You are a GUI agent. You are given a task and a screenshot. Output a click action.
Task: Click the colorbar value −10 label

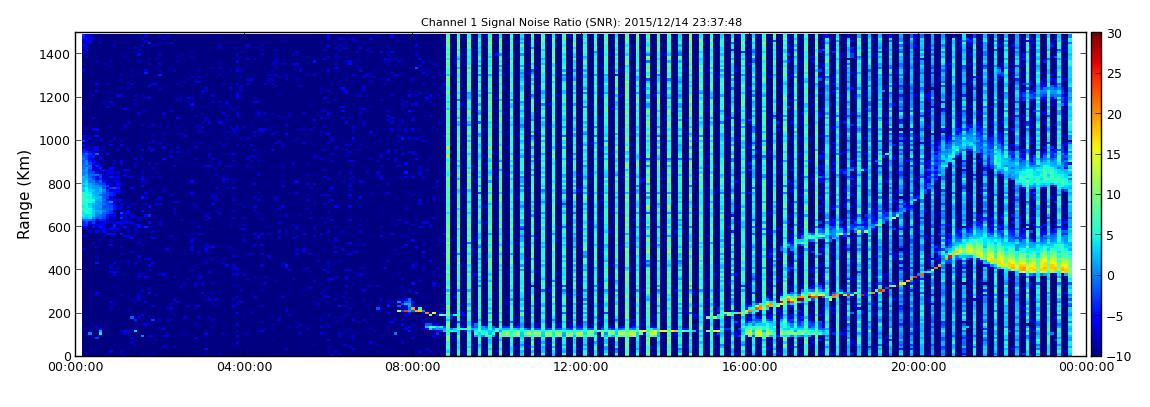[x=1118, y=356]
